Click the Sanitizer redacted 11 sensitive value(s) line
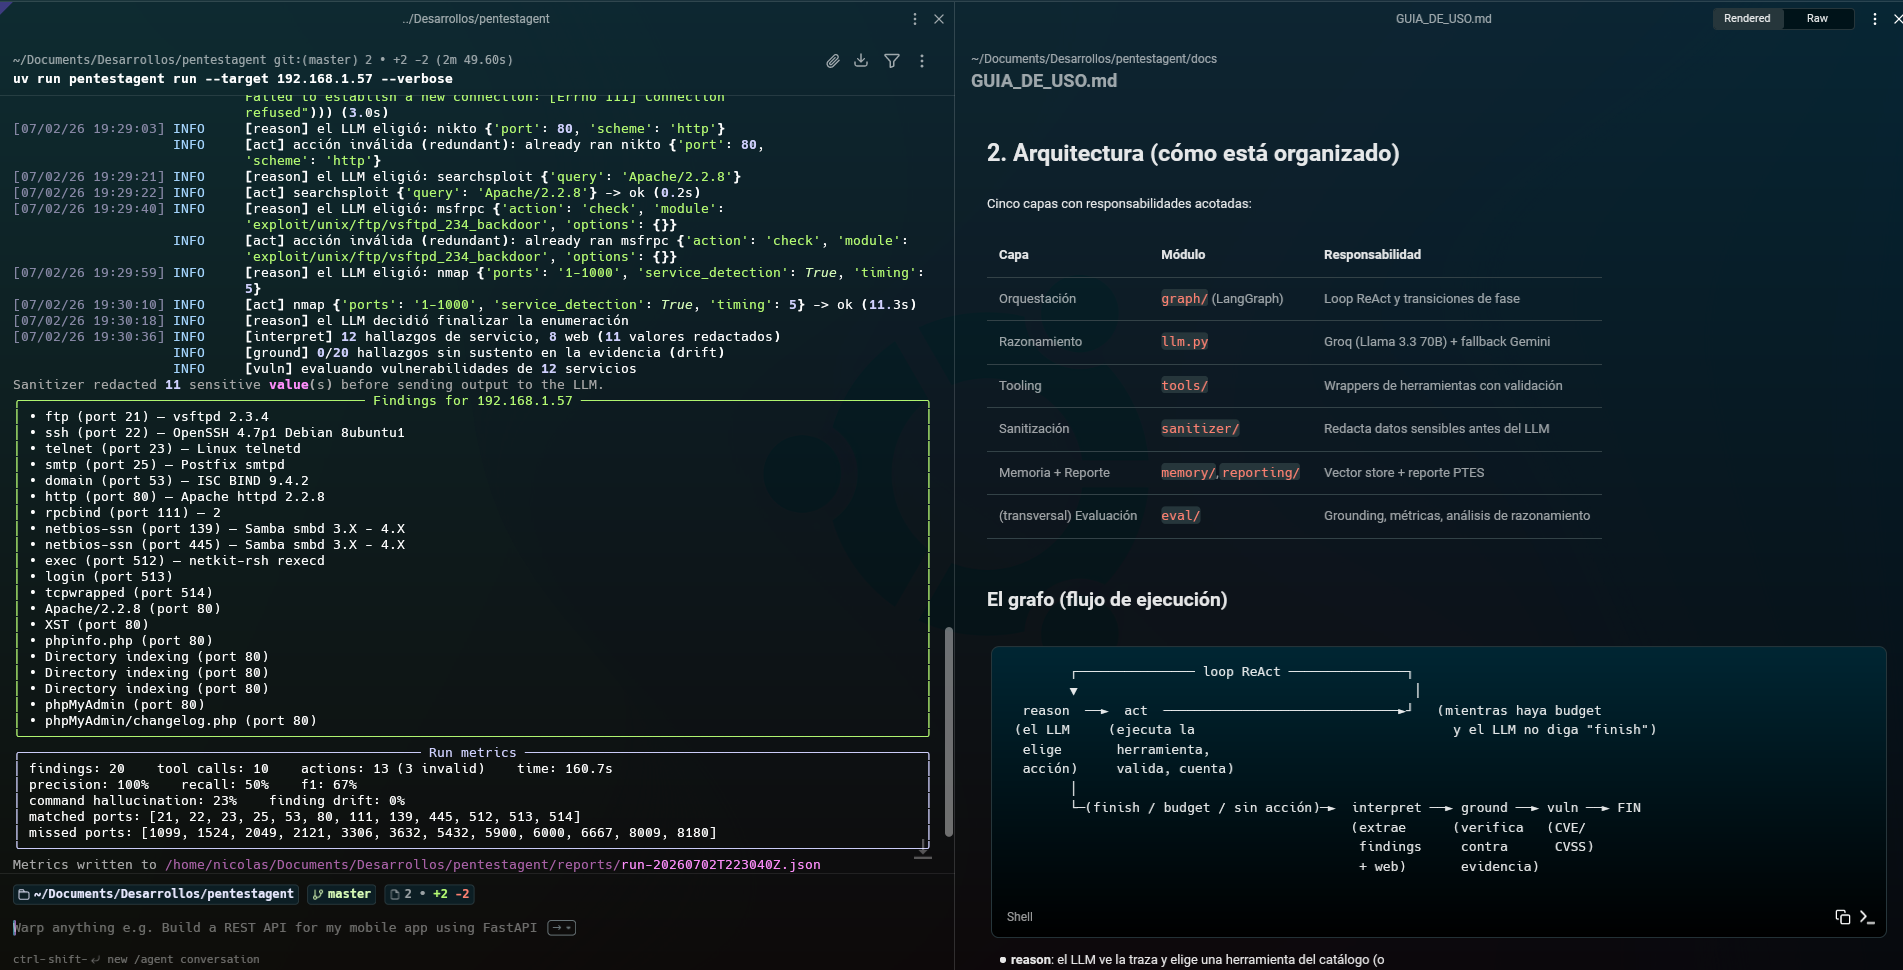 point(309,385)
